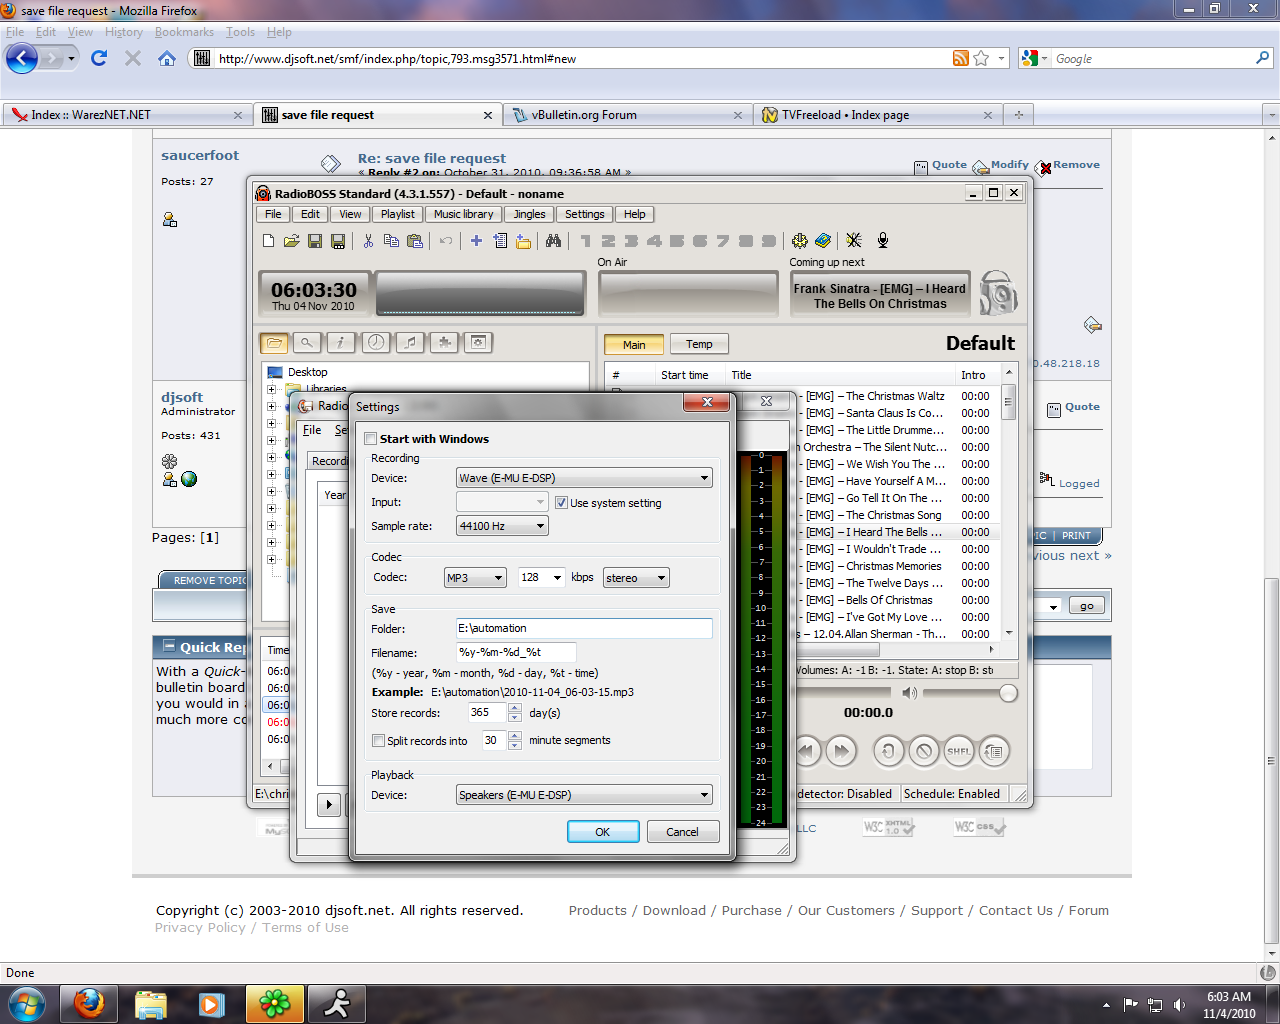Click the scissors cut icon
This screenshot has width=1280, height=1024.
point(368,240)
